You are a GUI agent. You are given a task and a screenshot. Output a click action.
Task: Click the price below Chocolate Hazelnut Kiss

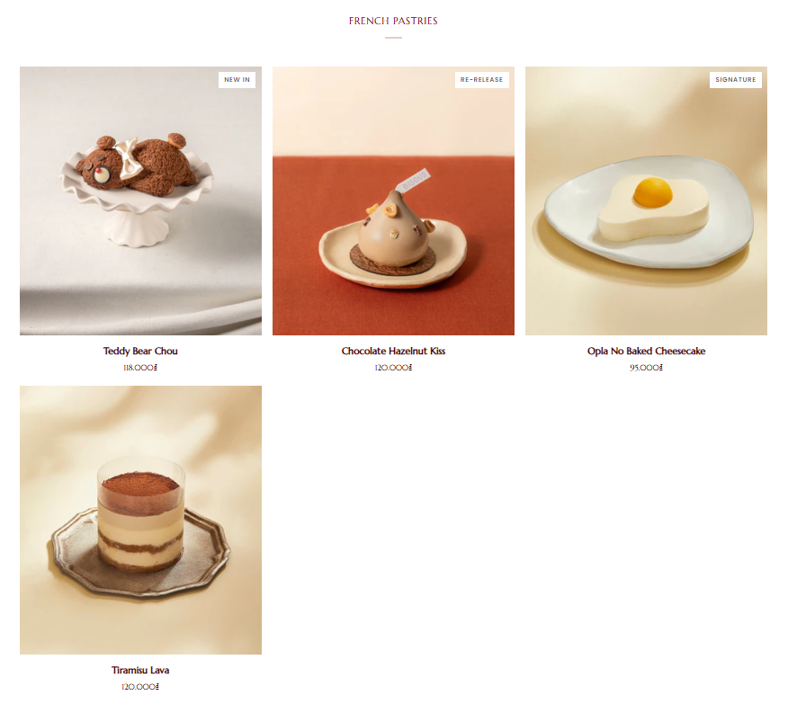pyautogui.click(x=393, y=367)
